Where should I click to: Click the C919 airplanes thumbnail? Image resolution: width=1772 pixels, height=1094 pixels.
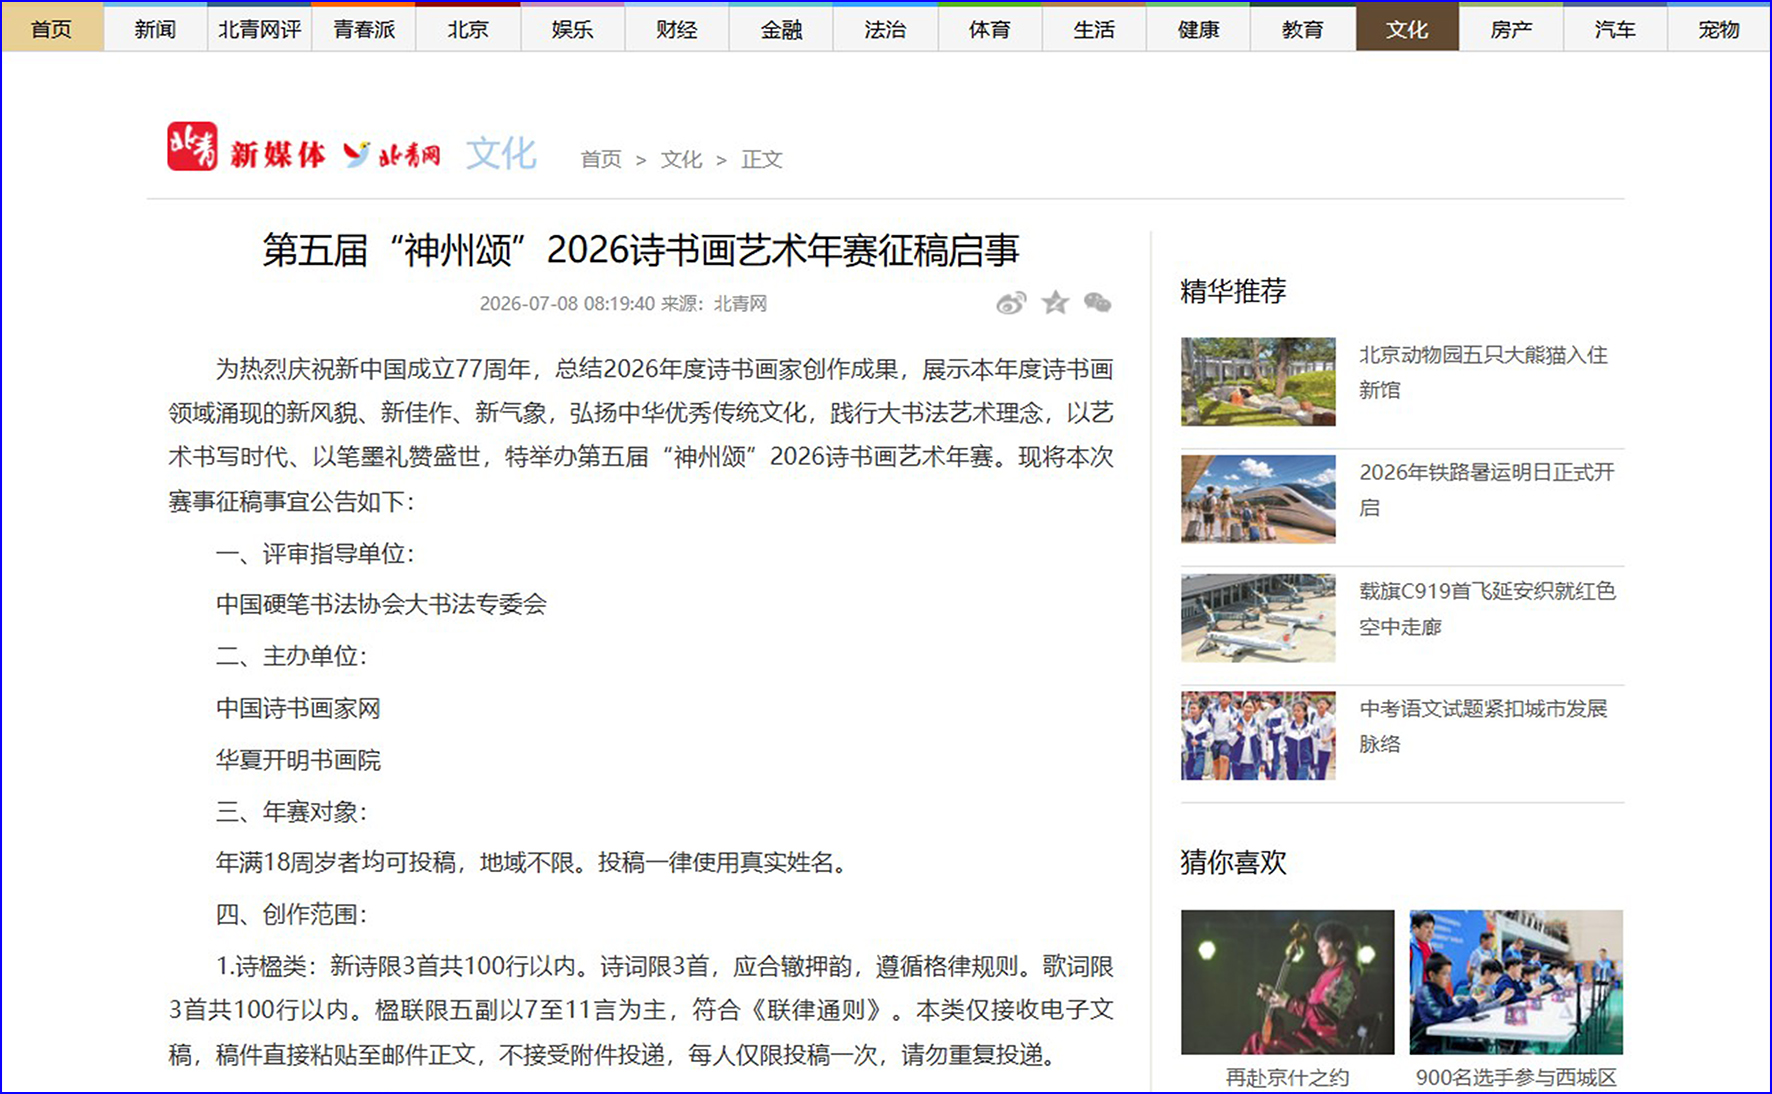1258,618
